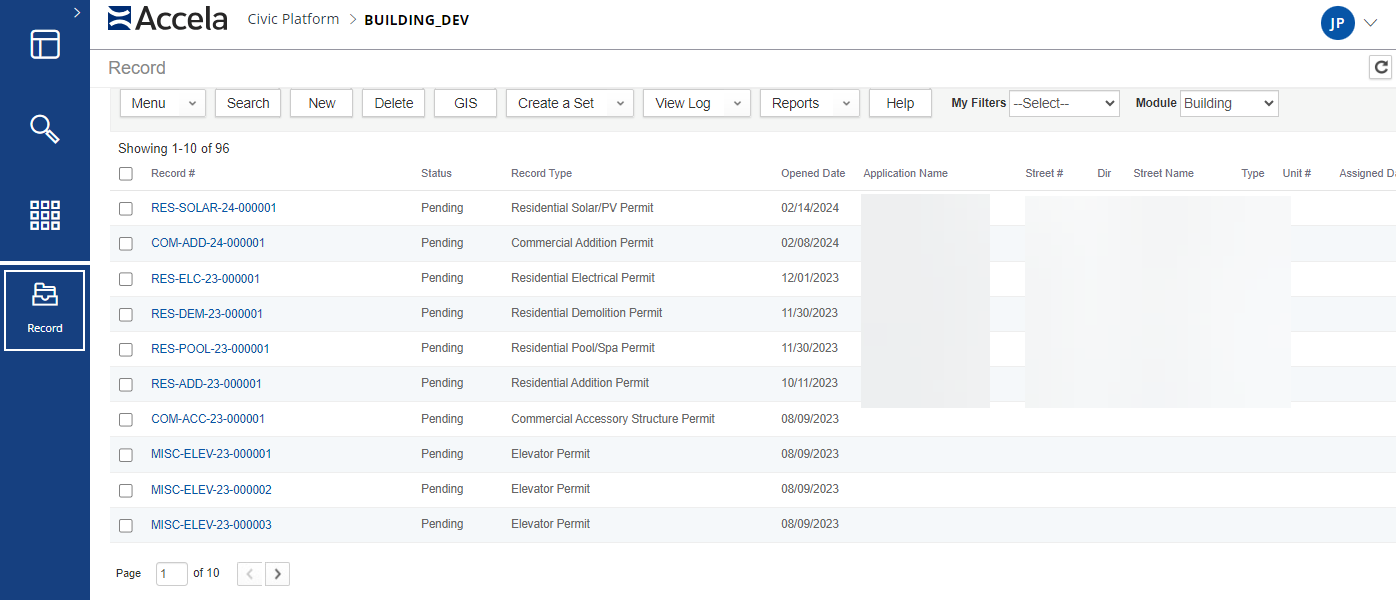Open the Menu toolbar item
This screenshot has width=1396, height=600.
(162, 103)
